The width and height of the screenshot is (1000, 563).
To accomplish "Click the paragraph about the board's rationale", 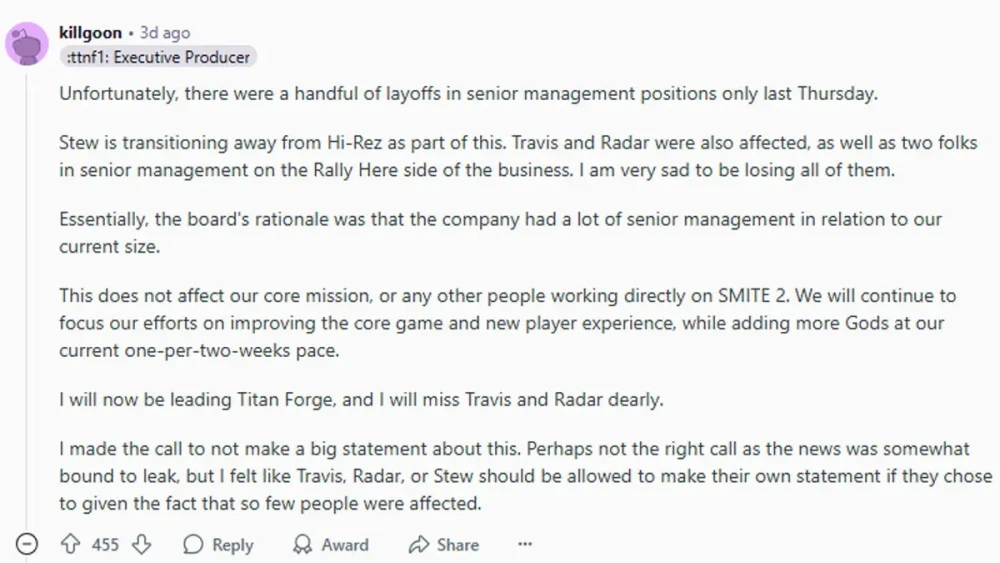I will tap(500, 232).
